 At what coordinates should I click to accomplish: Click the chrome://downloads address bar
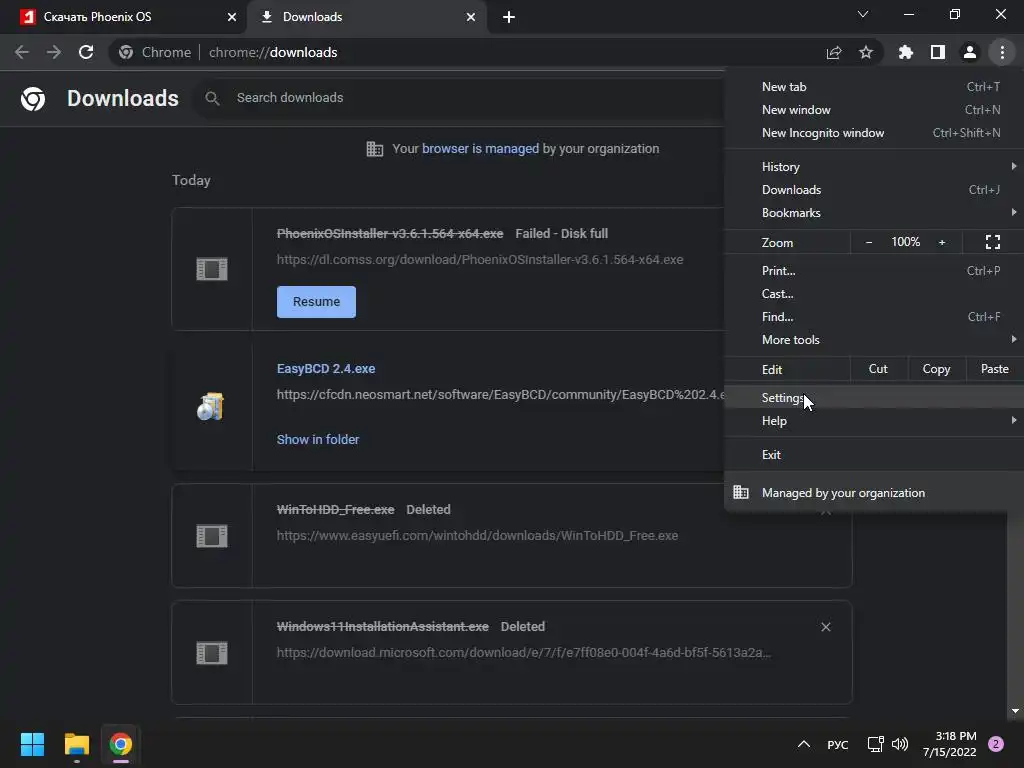pos(496,52)
